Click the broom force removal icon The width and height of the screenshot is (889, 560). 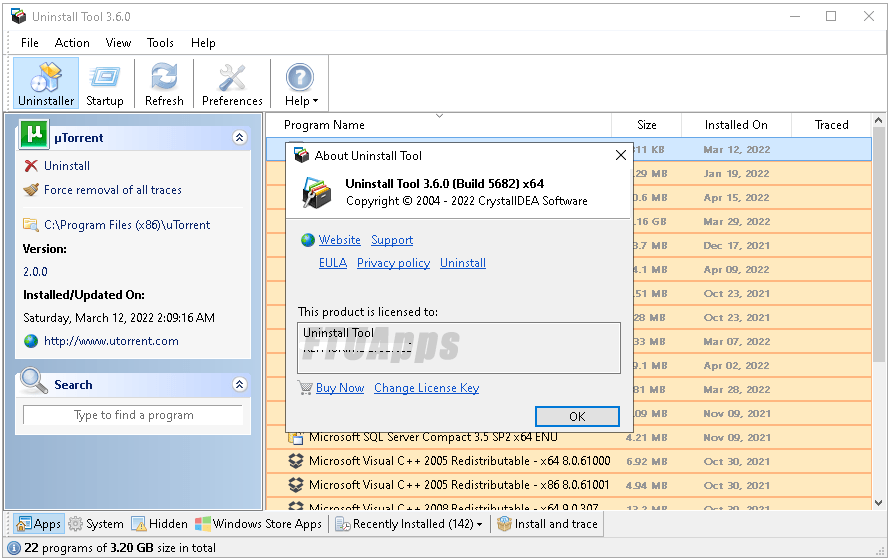[x=31, y=189]
